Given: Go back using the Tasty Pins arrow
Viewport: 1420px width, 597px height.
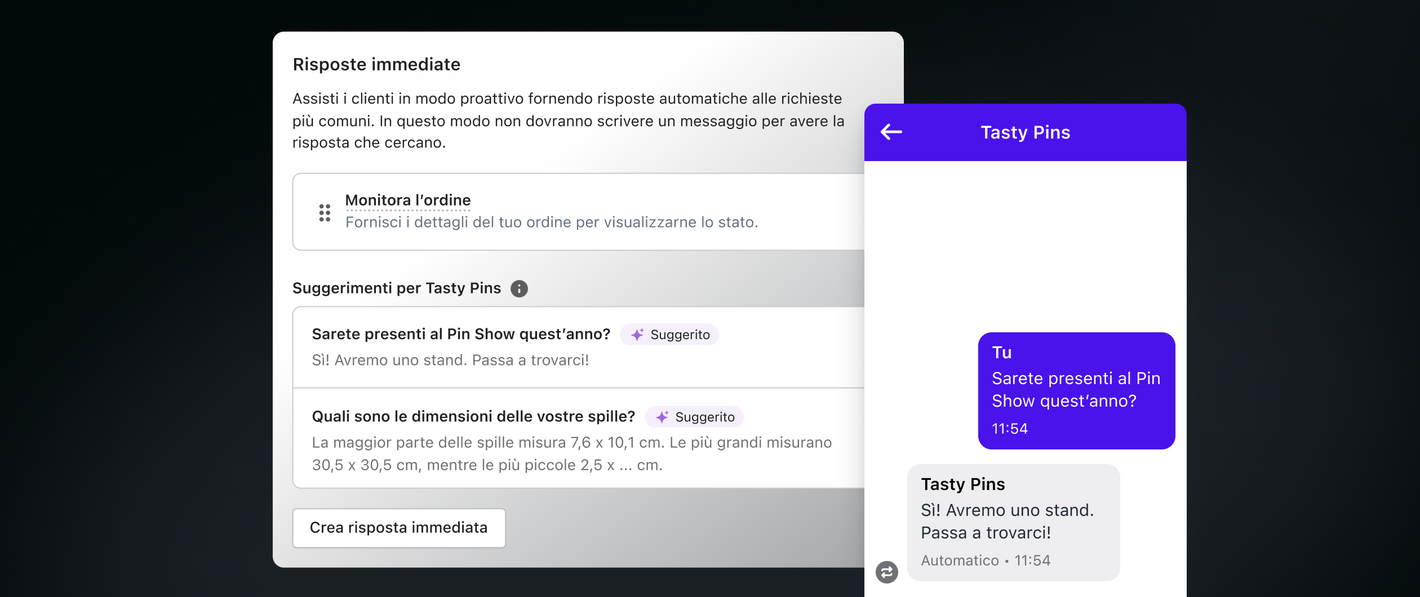Looking at the screenshot, I should [x=891, y=132].
